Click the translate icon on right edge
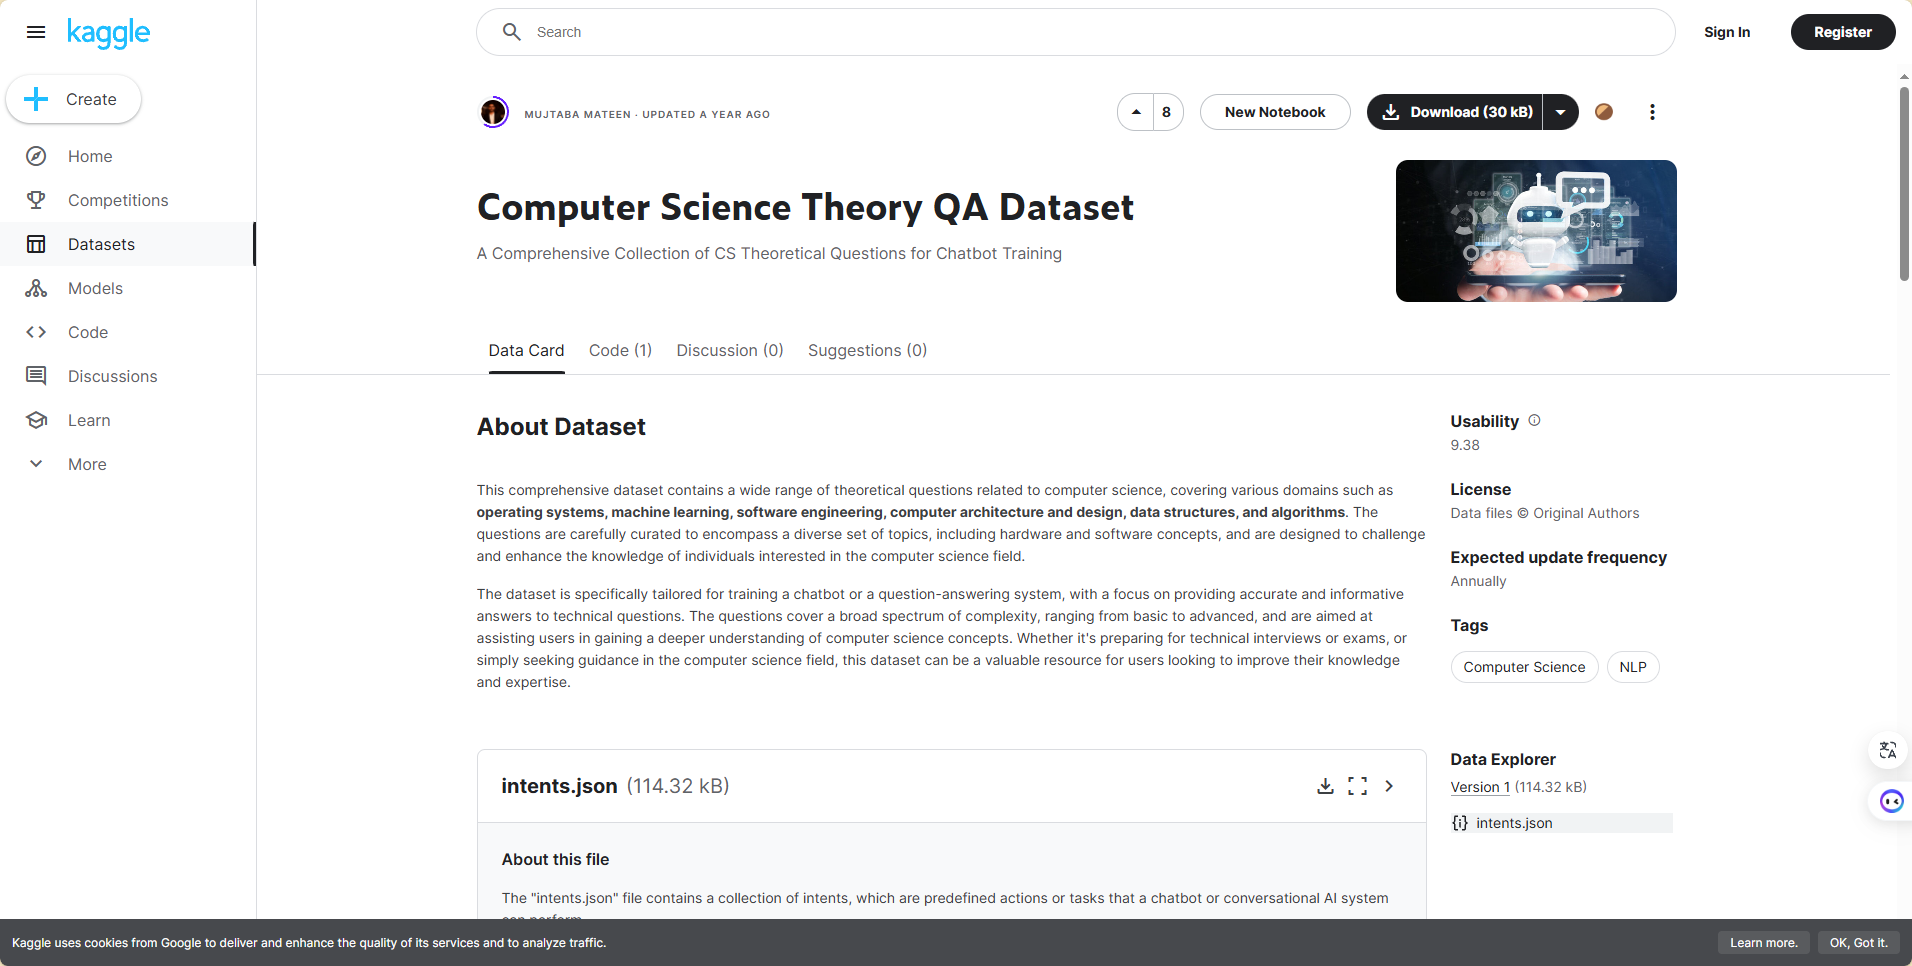Screen dimensions: 1912x966 pyautogui.click(x=1888, y=750)
